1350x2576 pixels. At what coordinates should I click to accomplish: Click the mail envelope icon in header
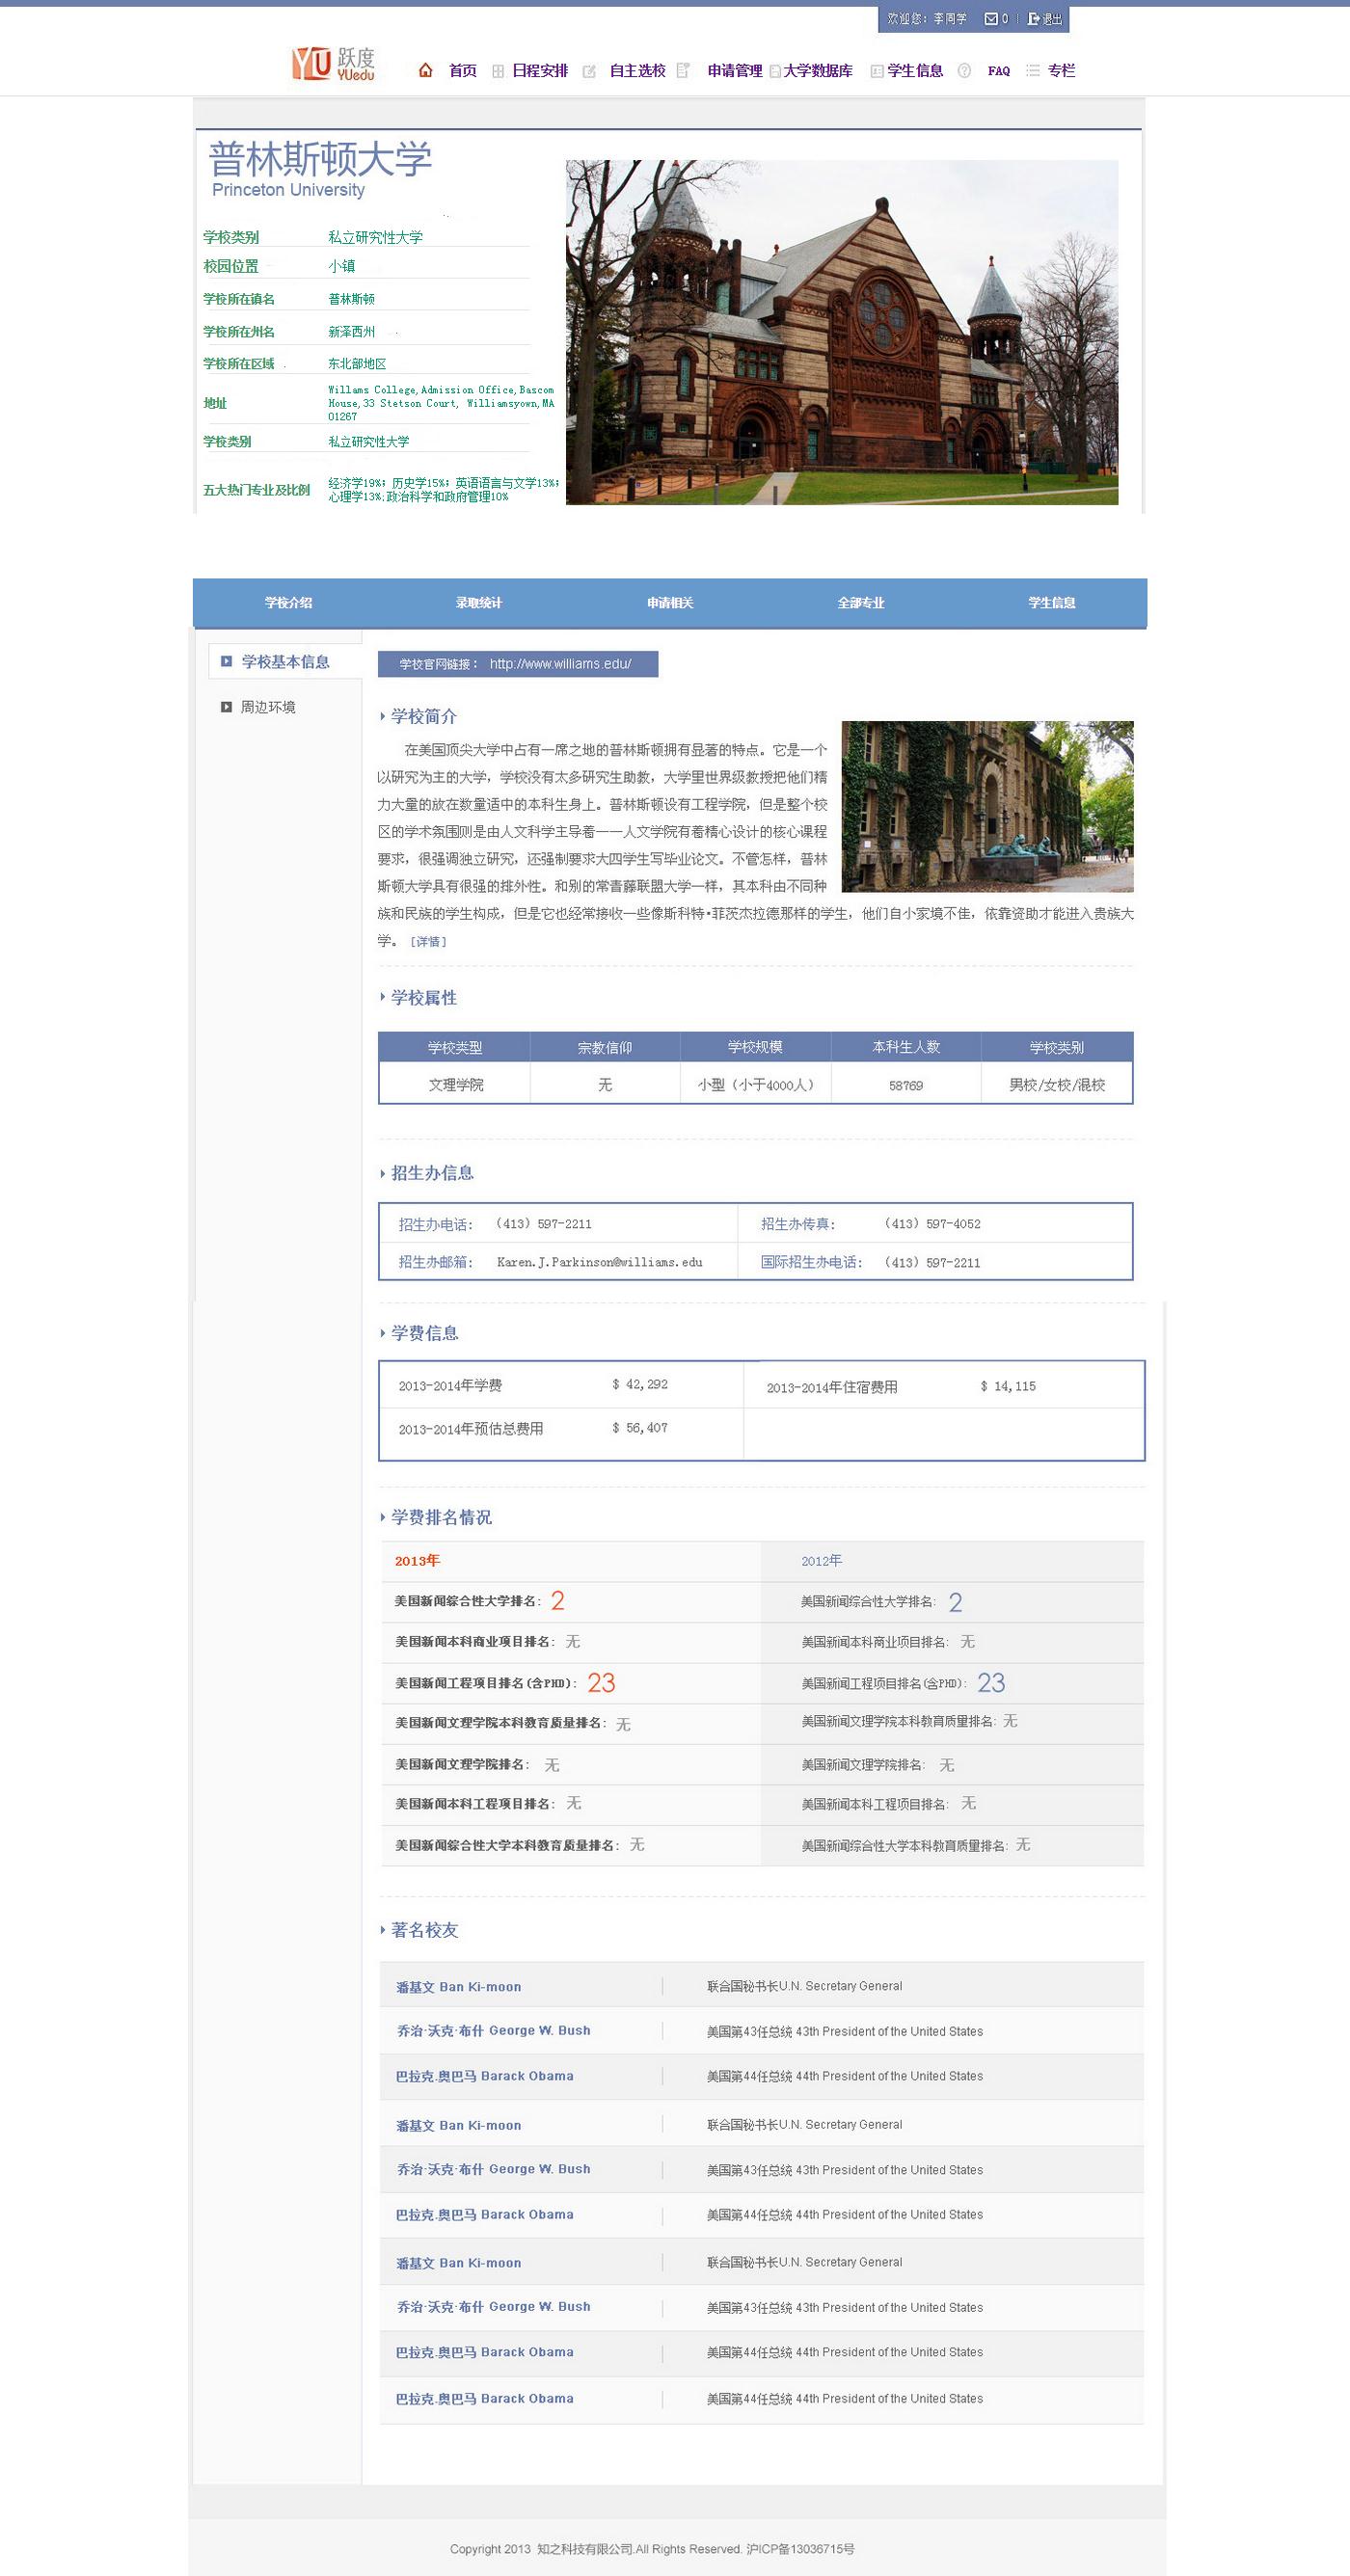[x=990, y=19]
